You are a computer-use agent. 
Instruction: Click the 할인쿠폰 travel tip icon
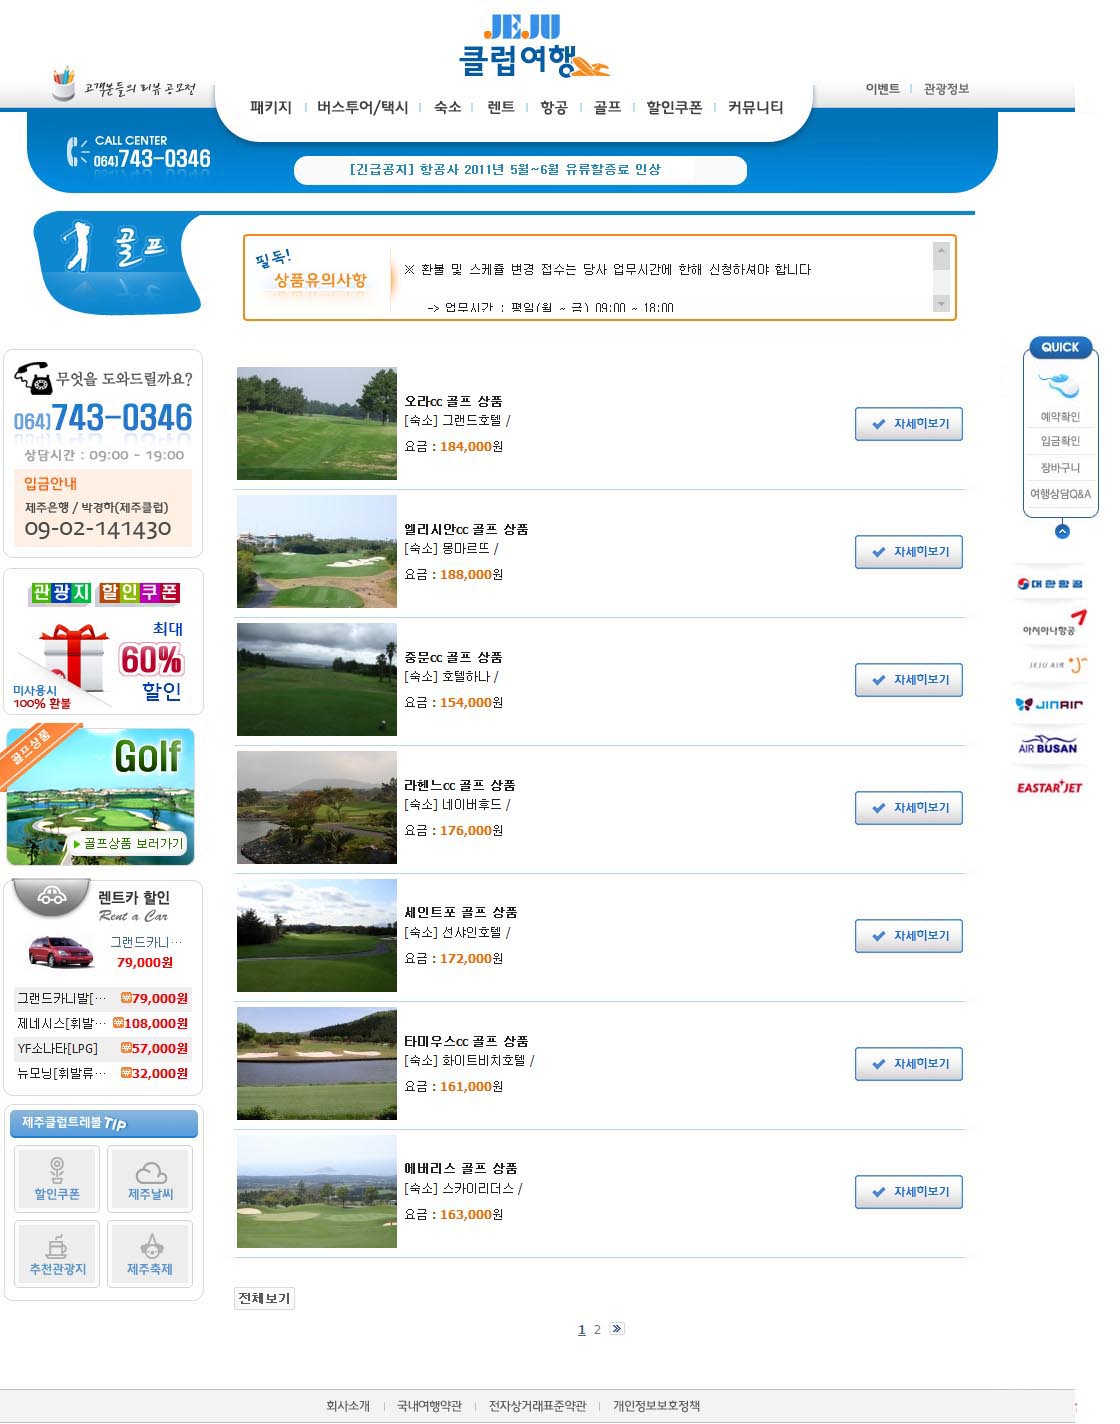tap(57, 1179)
